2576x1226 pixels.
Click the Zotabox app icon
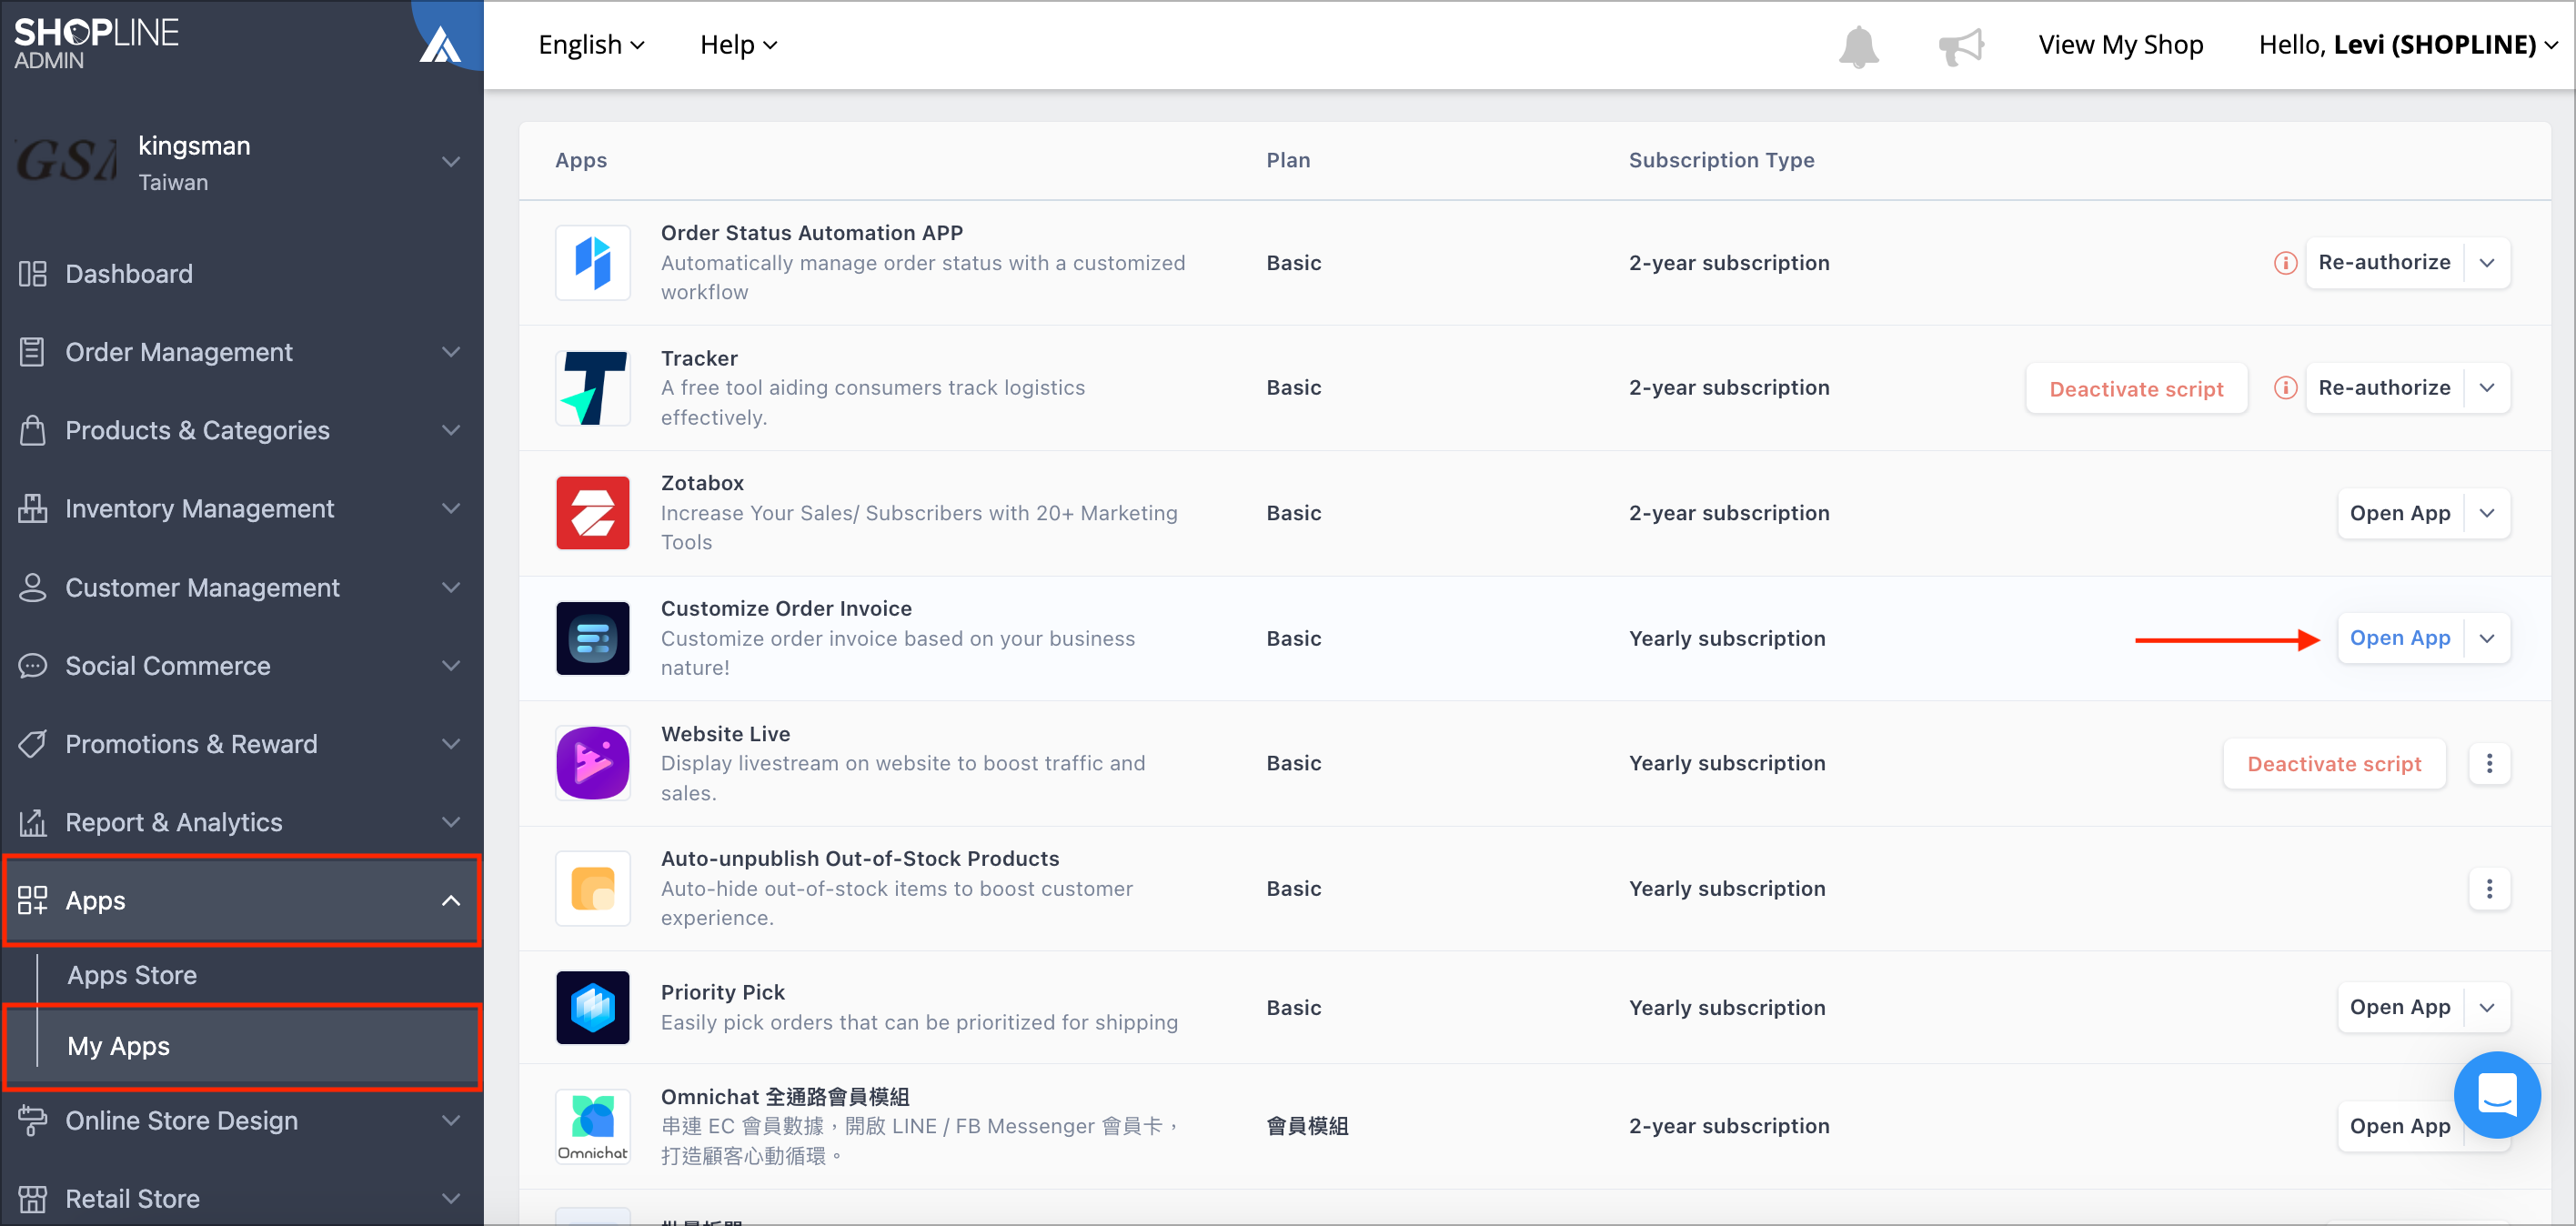click(593, 513)
